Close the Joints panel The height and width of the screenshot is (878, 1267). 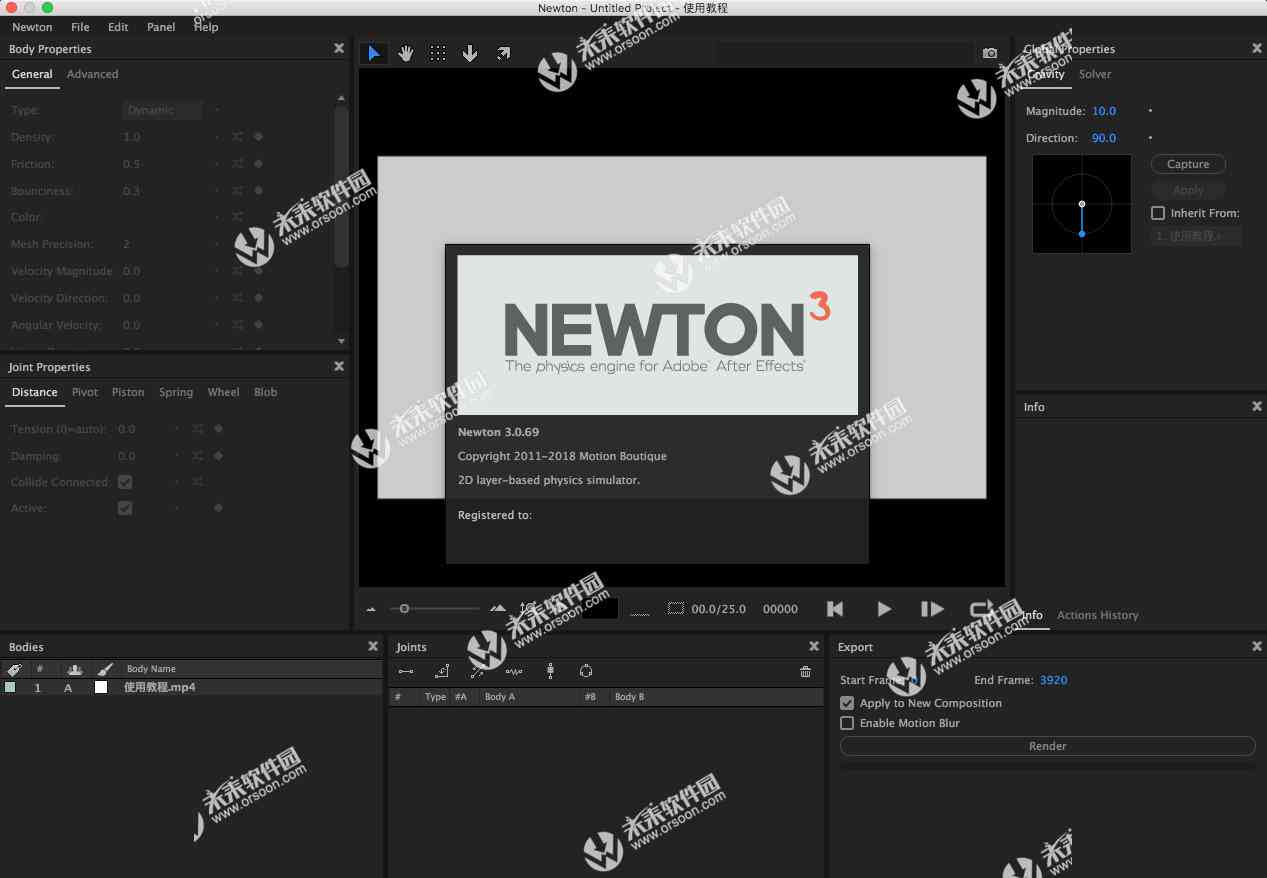click(816, 646)
